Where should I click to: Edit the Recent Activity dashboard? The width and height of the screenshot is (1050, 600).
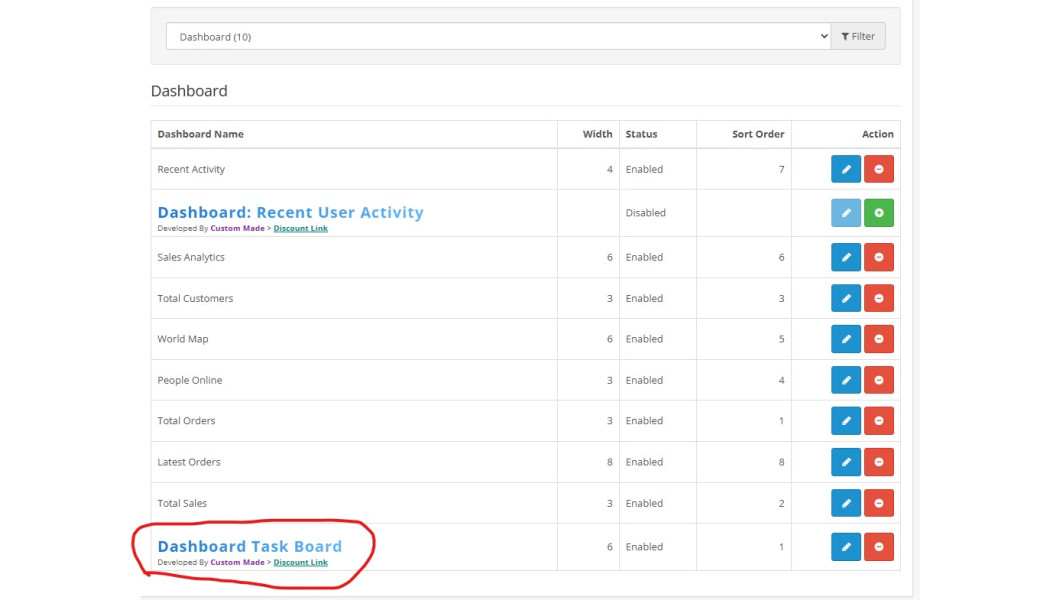pos(846,169)
